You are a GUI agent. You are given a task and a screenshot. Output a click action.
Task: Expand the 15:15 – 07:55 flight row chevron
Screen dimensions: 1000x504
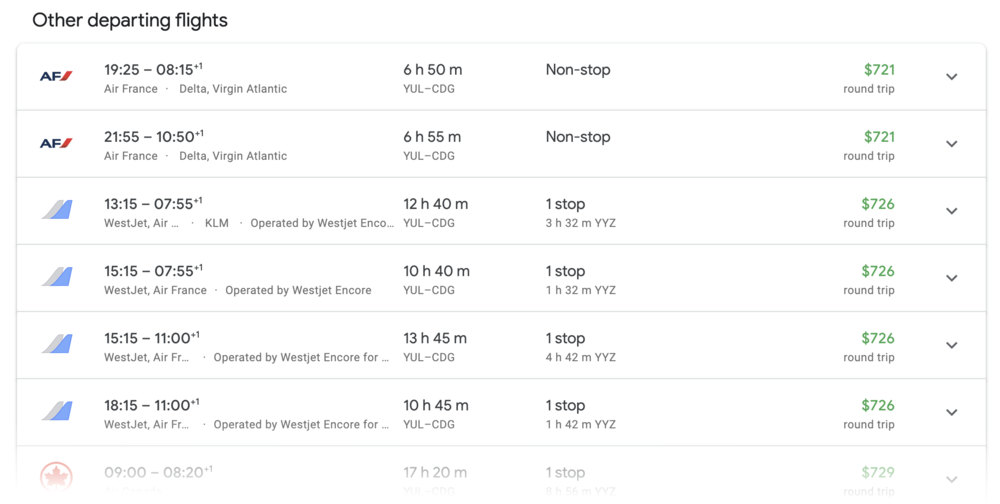click(951, 278)
